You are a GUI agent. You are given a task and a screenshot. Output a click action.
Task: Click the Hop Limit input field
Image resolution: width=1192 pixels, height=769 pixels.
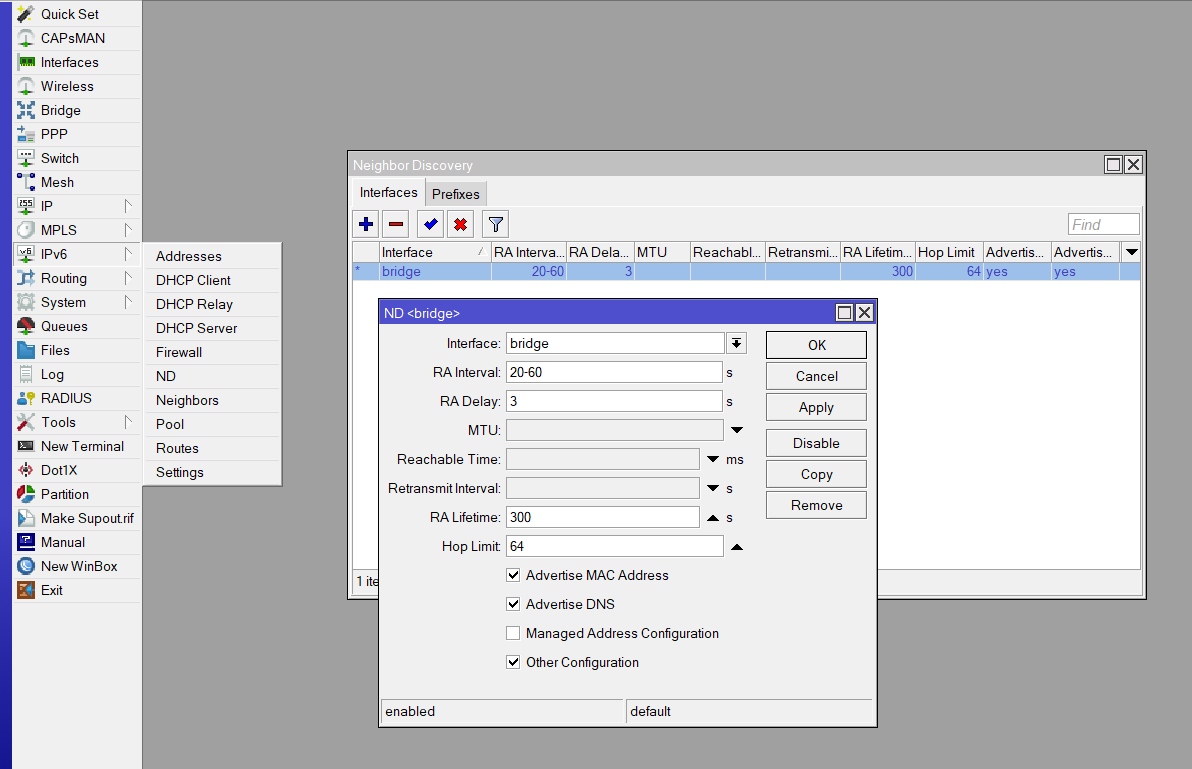point(614,546)
